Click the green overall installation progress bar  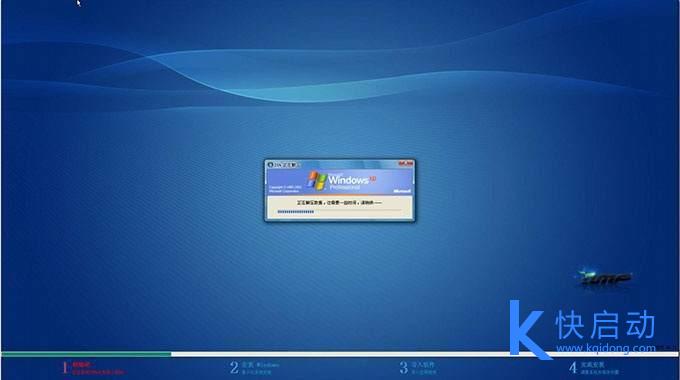86,354
